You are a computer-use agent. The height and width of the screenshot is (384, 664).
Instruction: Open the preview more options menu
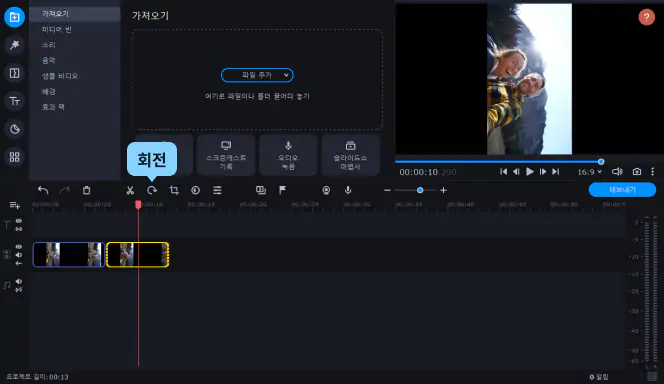coord(653,171)
